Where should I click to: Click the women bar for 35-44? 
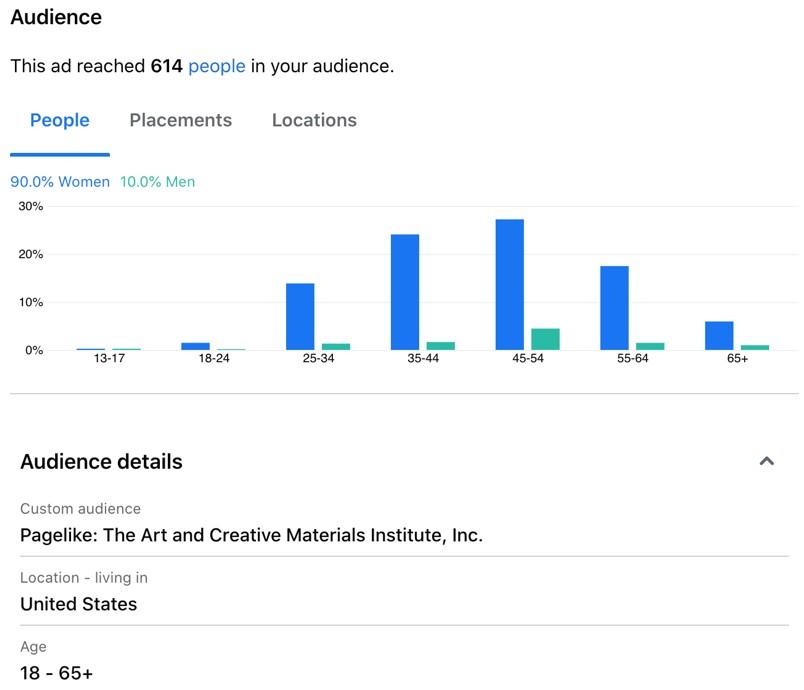405,292
